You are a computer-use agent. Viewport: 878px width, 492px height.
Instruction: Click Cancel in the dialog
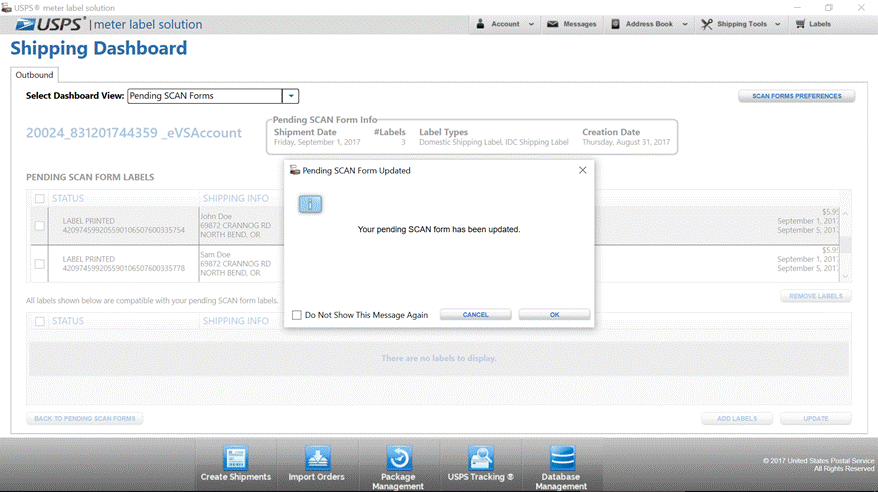pos(475,315)
